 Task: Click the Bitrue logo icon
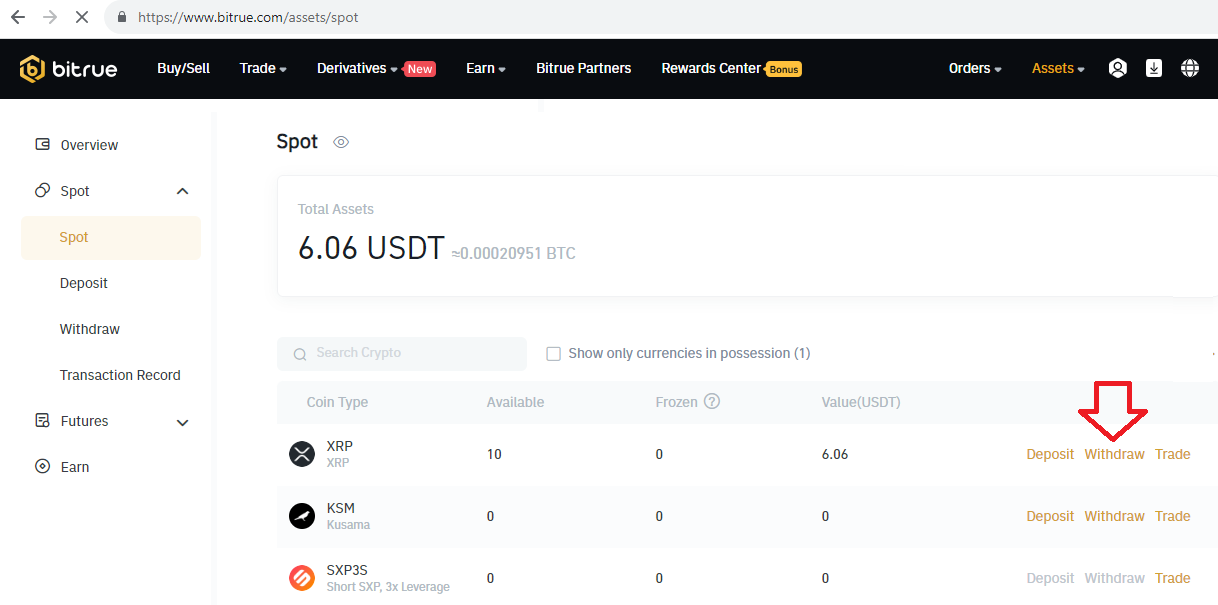coord(32,69)
